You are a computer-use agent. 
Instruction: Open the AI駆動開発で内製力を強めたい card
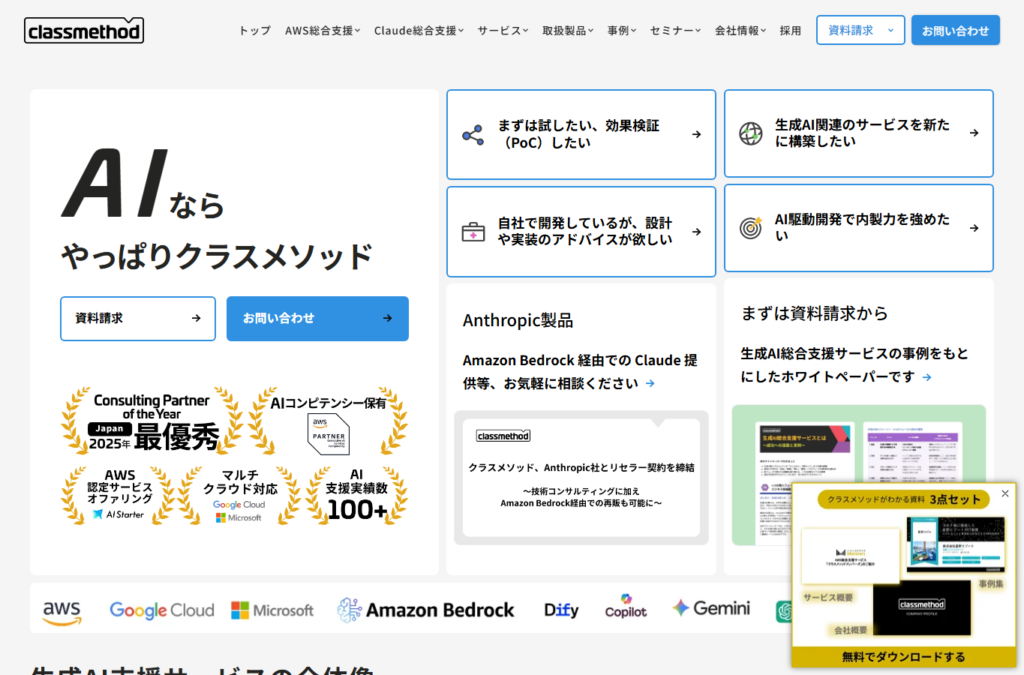859,228
